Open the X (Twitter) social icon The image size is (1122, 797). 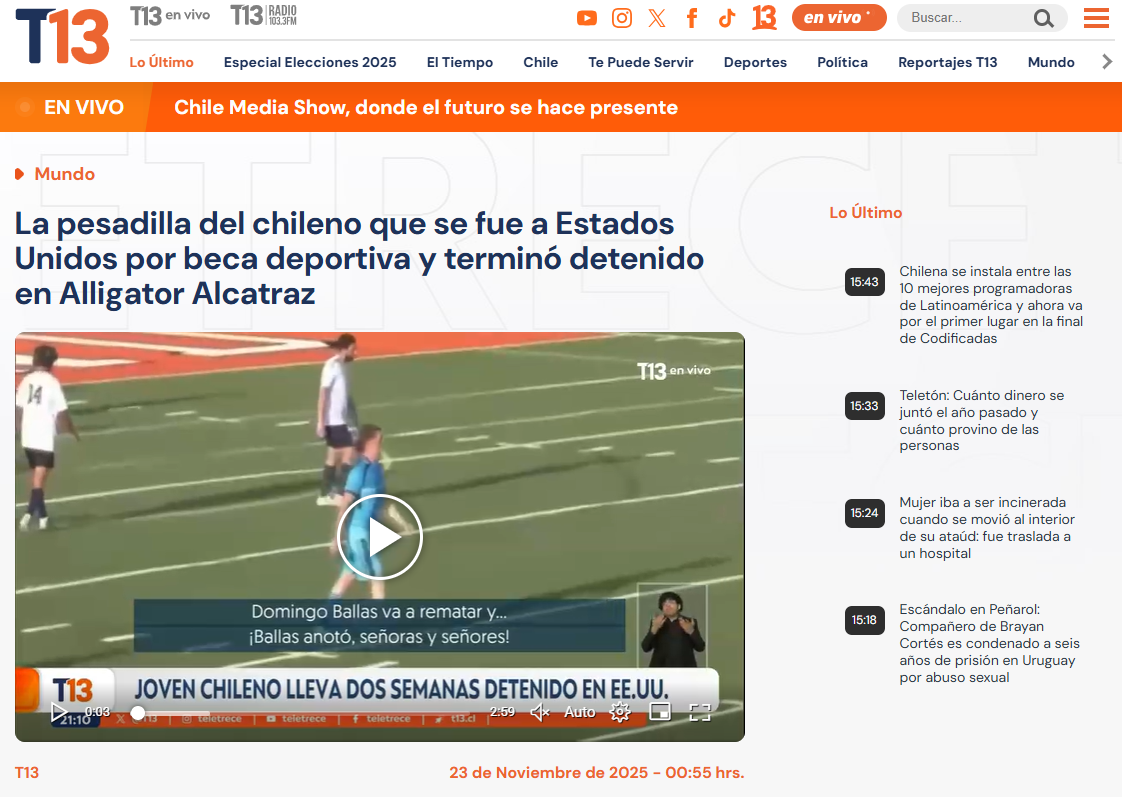657,18
